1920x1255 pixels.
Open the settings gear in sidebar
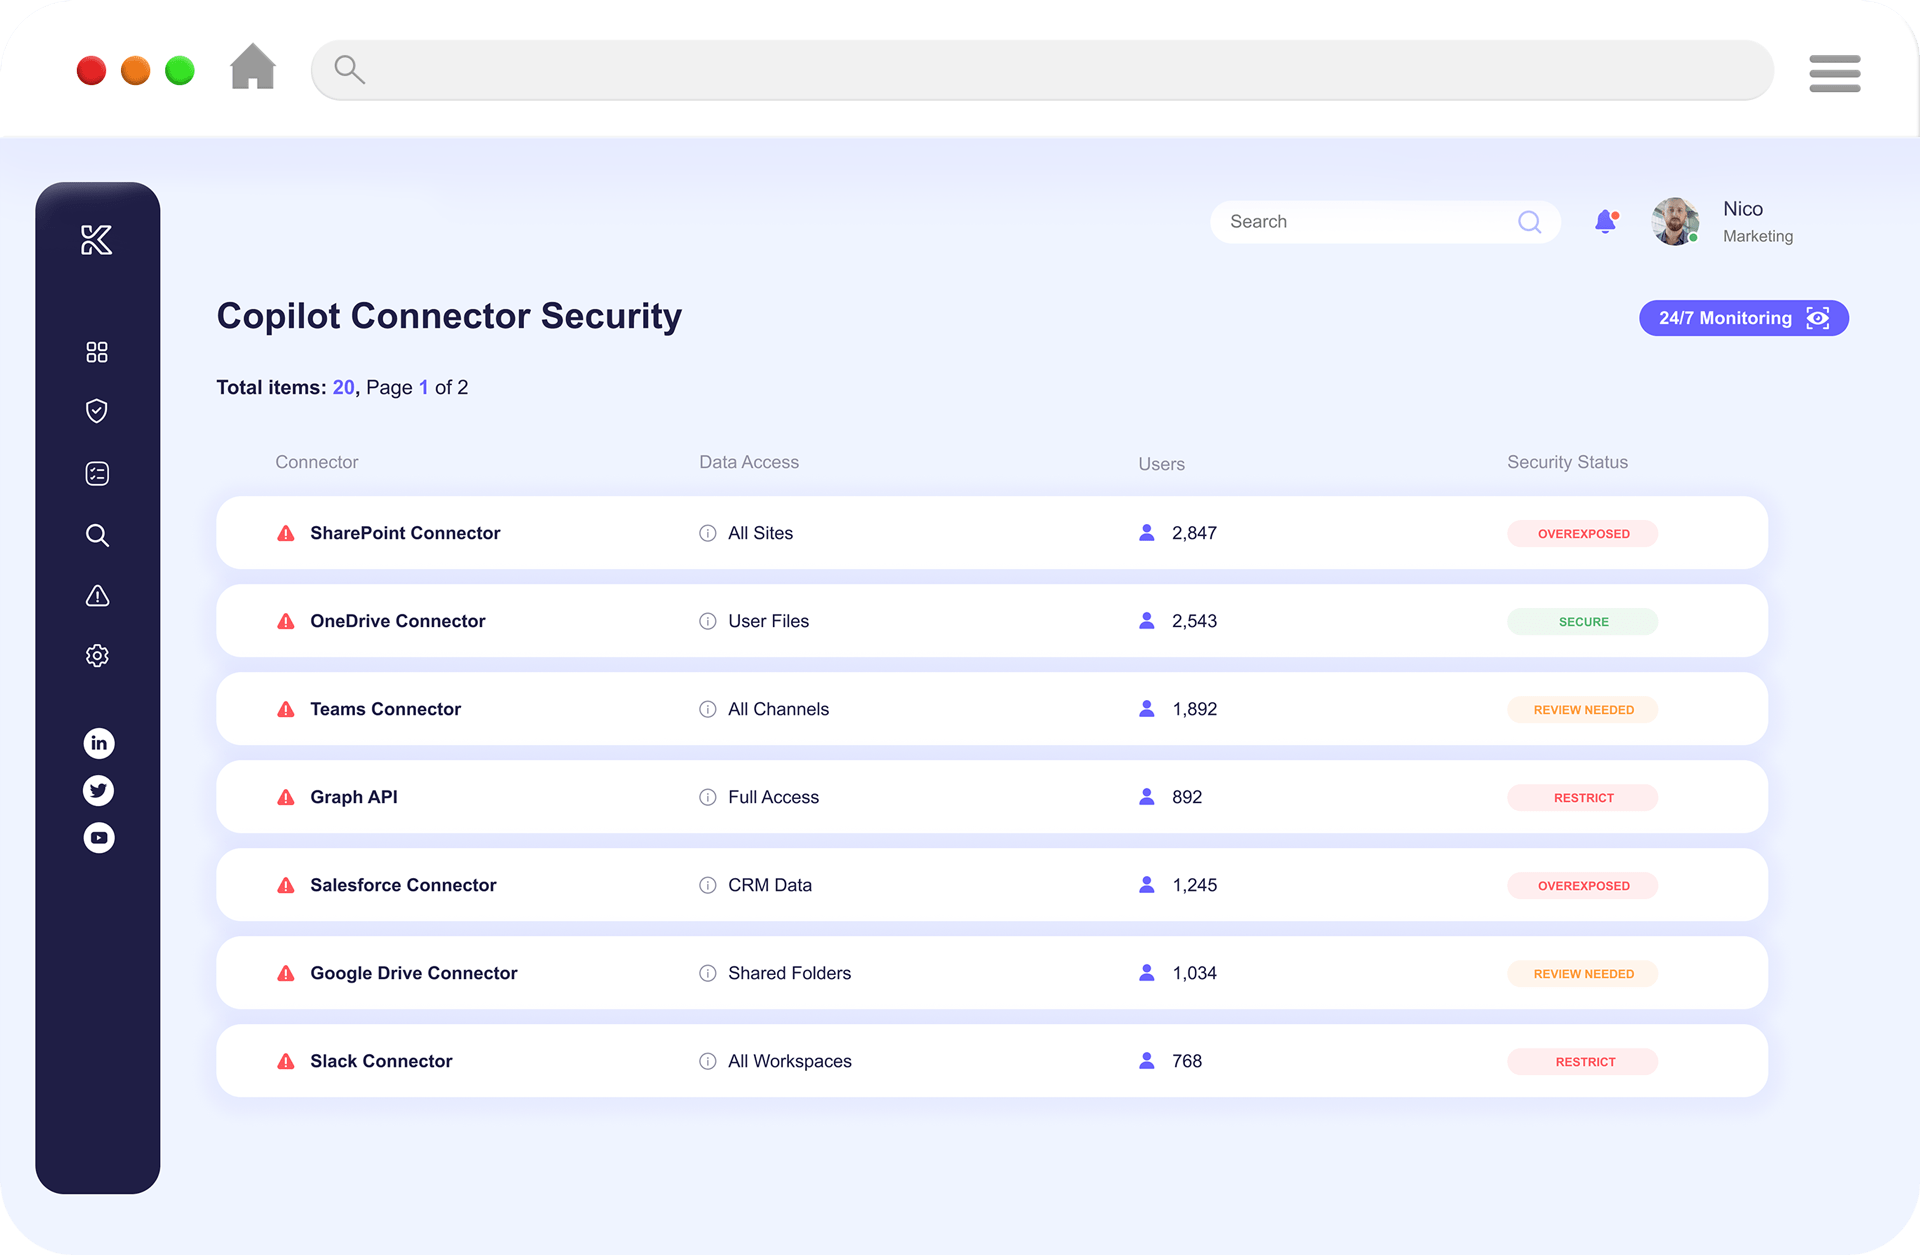click(97, 656)
